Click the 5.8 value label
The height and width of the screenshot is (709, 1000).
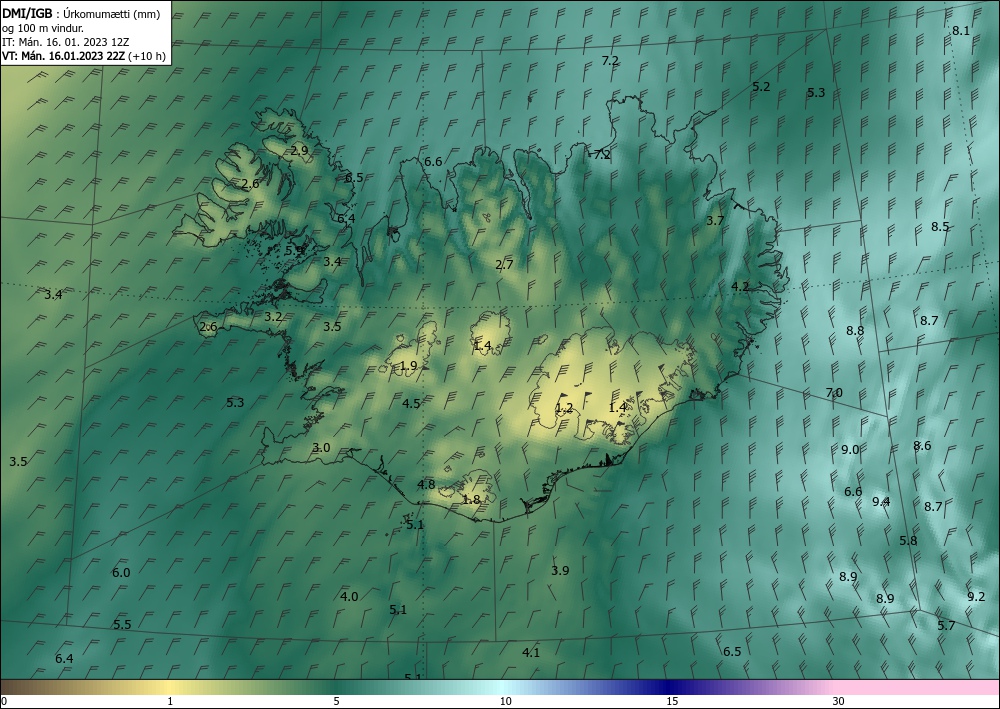[908, 541]
